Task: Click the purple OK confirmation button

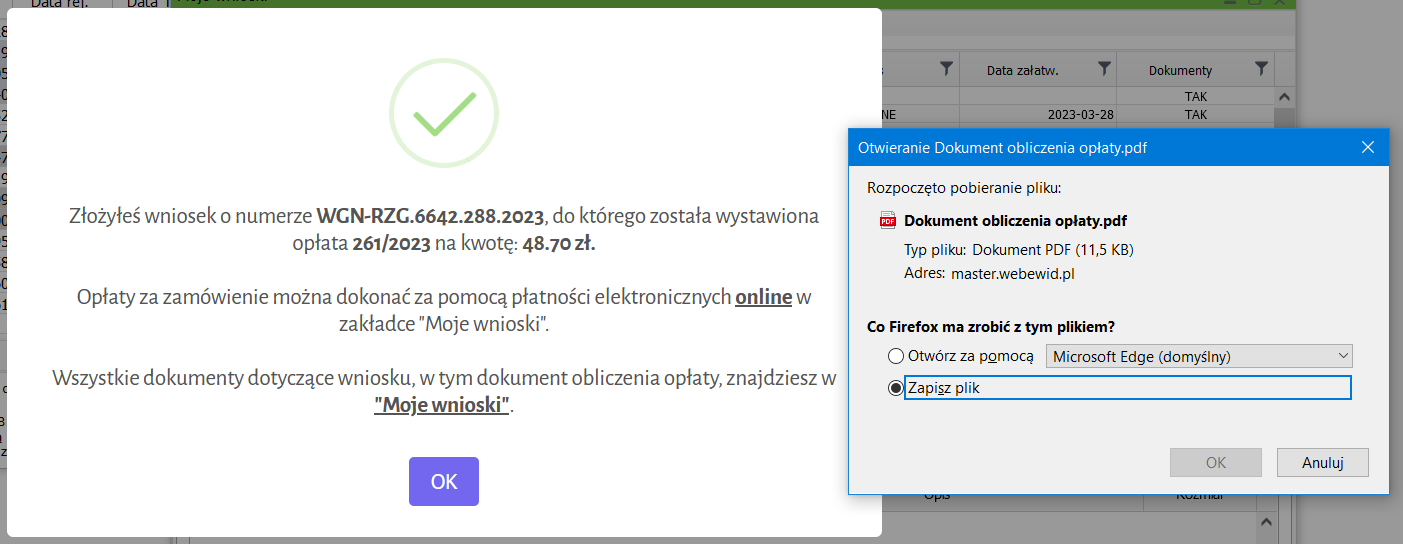Action: point(443,481)
